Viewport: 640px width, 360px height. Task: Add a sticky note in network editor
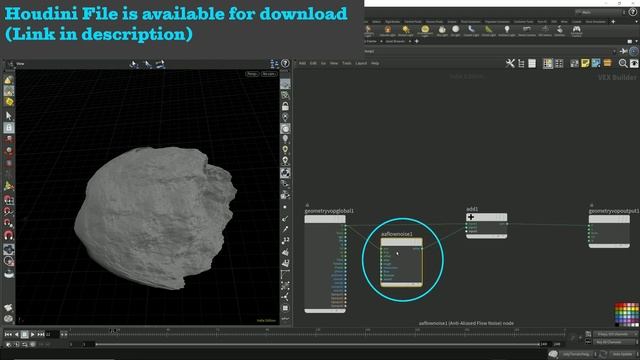[585, 63]
